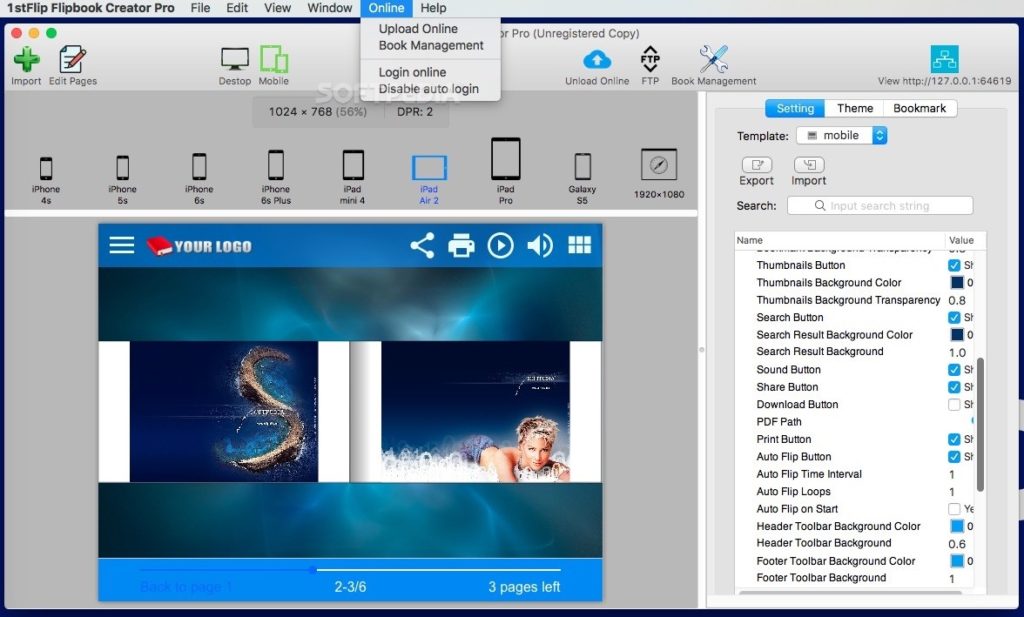Switch to the Bookmark tab
Viewport: 1024px width, 617px height.
point(920,108)
